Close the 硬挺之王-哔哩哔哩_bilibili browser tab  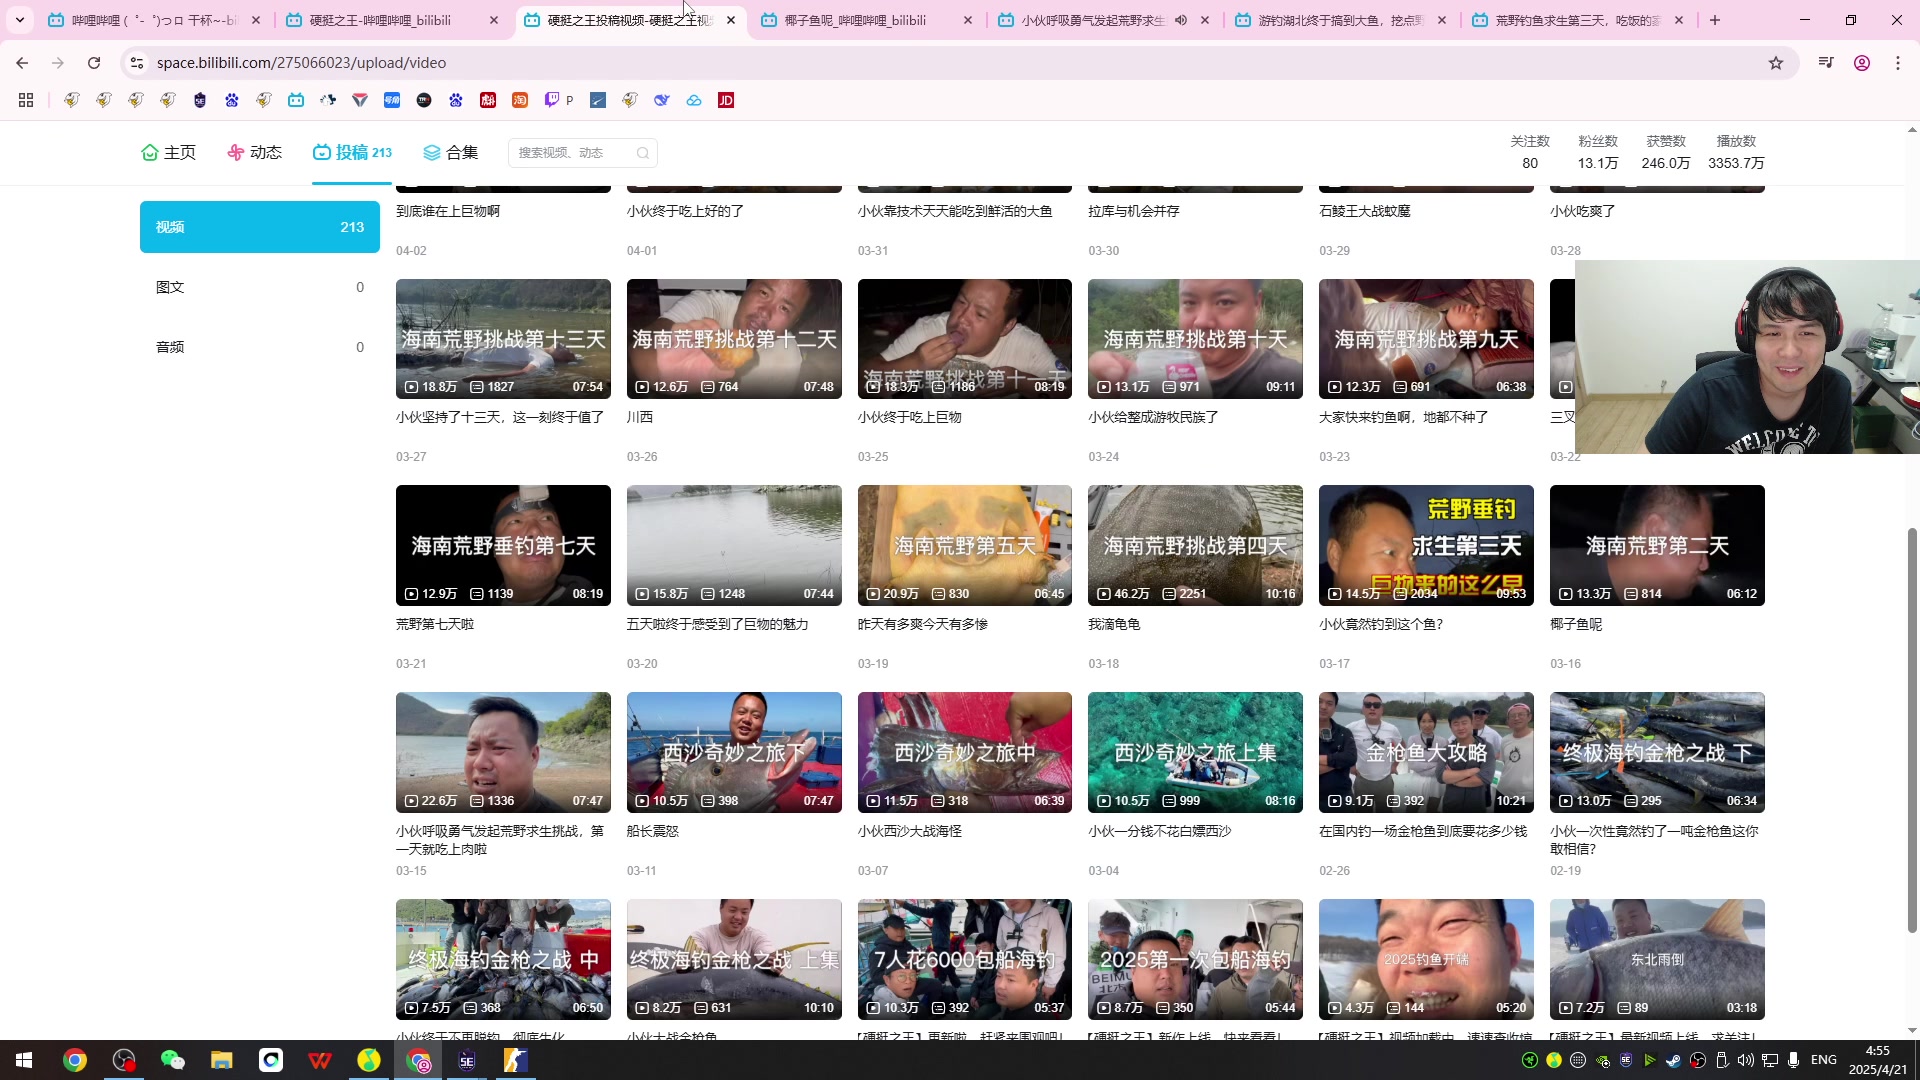click(x=493, y=20)
